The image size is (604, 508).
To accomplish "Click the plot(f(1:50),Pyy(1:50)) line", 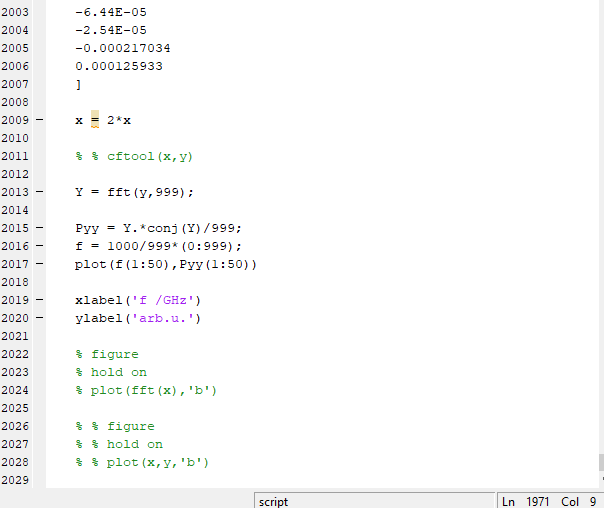I will pyautogui.click(x=166, y=264).
